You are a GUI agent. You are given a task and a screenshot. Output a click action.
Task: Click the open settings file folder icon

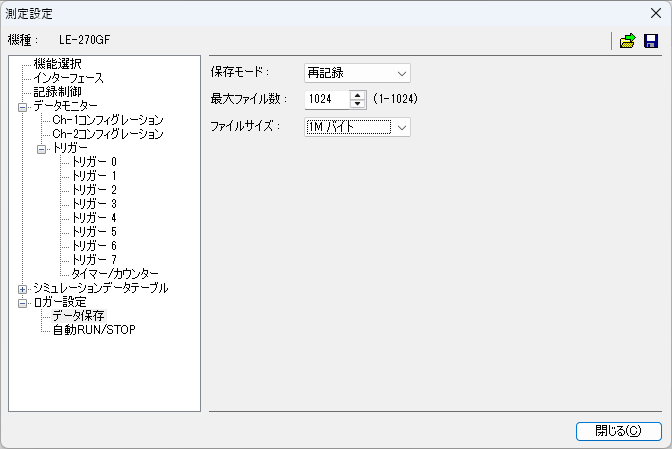pos(627,41)
